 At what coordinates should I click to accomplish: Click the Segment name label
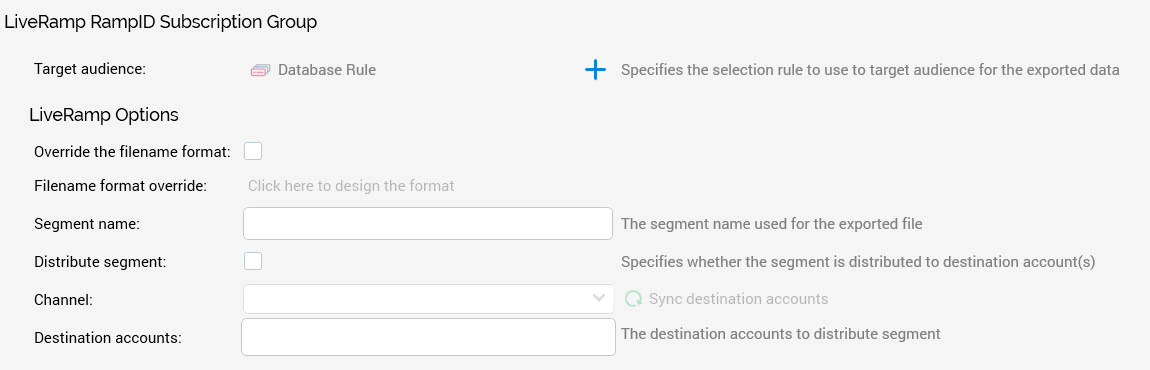[87, 224]
